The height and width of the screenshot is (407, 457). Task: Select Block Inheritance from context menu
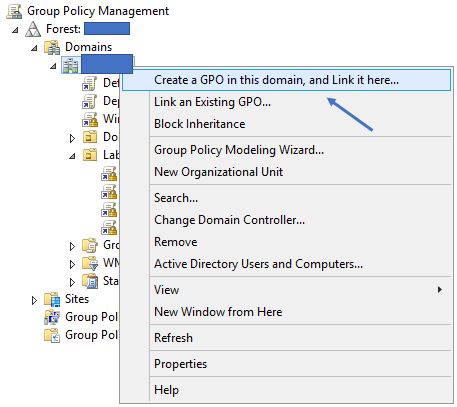point(286,124)
